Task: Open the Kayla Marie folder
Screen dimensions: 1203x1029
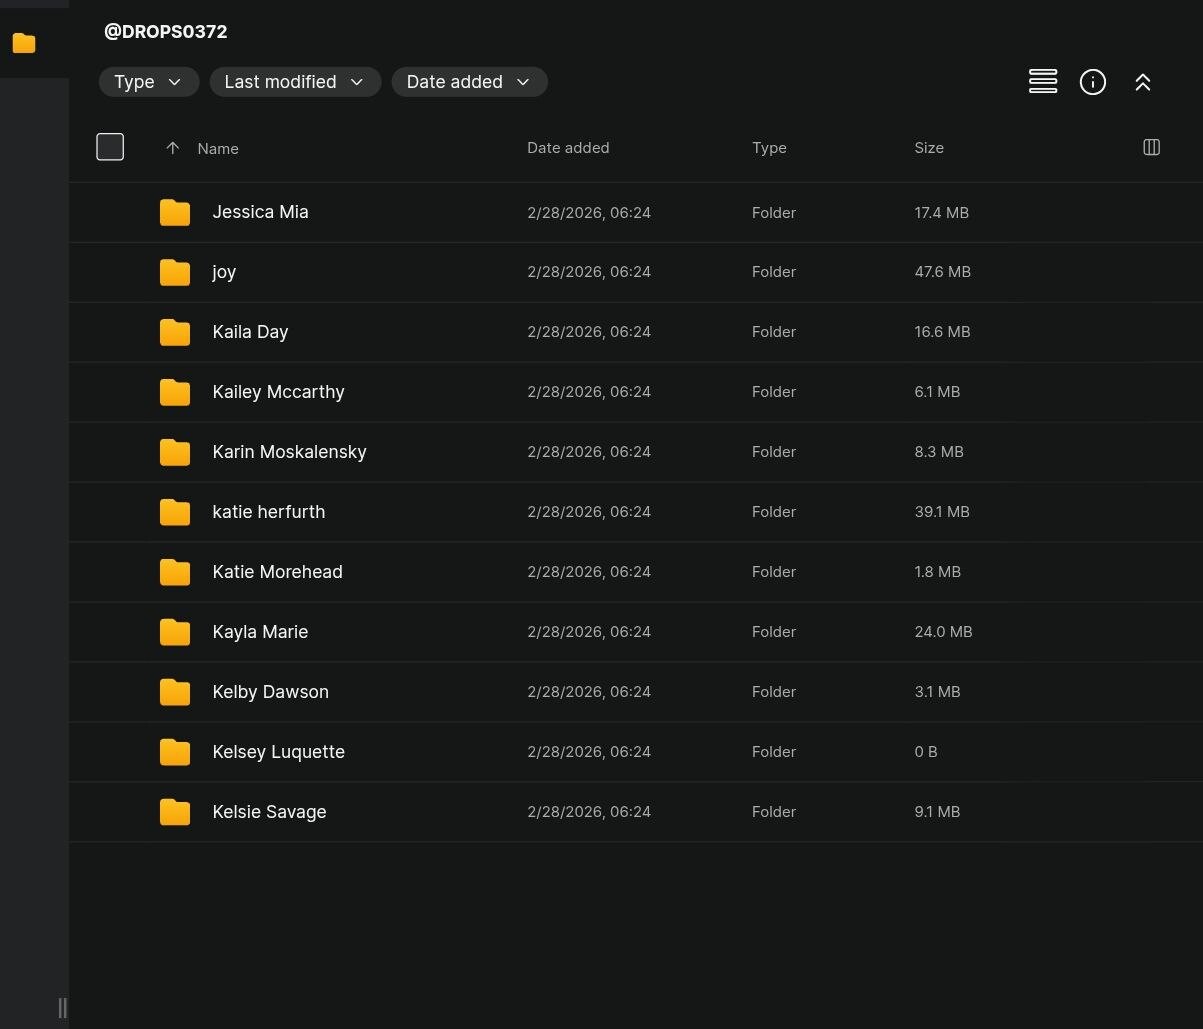Action: click(260, 632)
